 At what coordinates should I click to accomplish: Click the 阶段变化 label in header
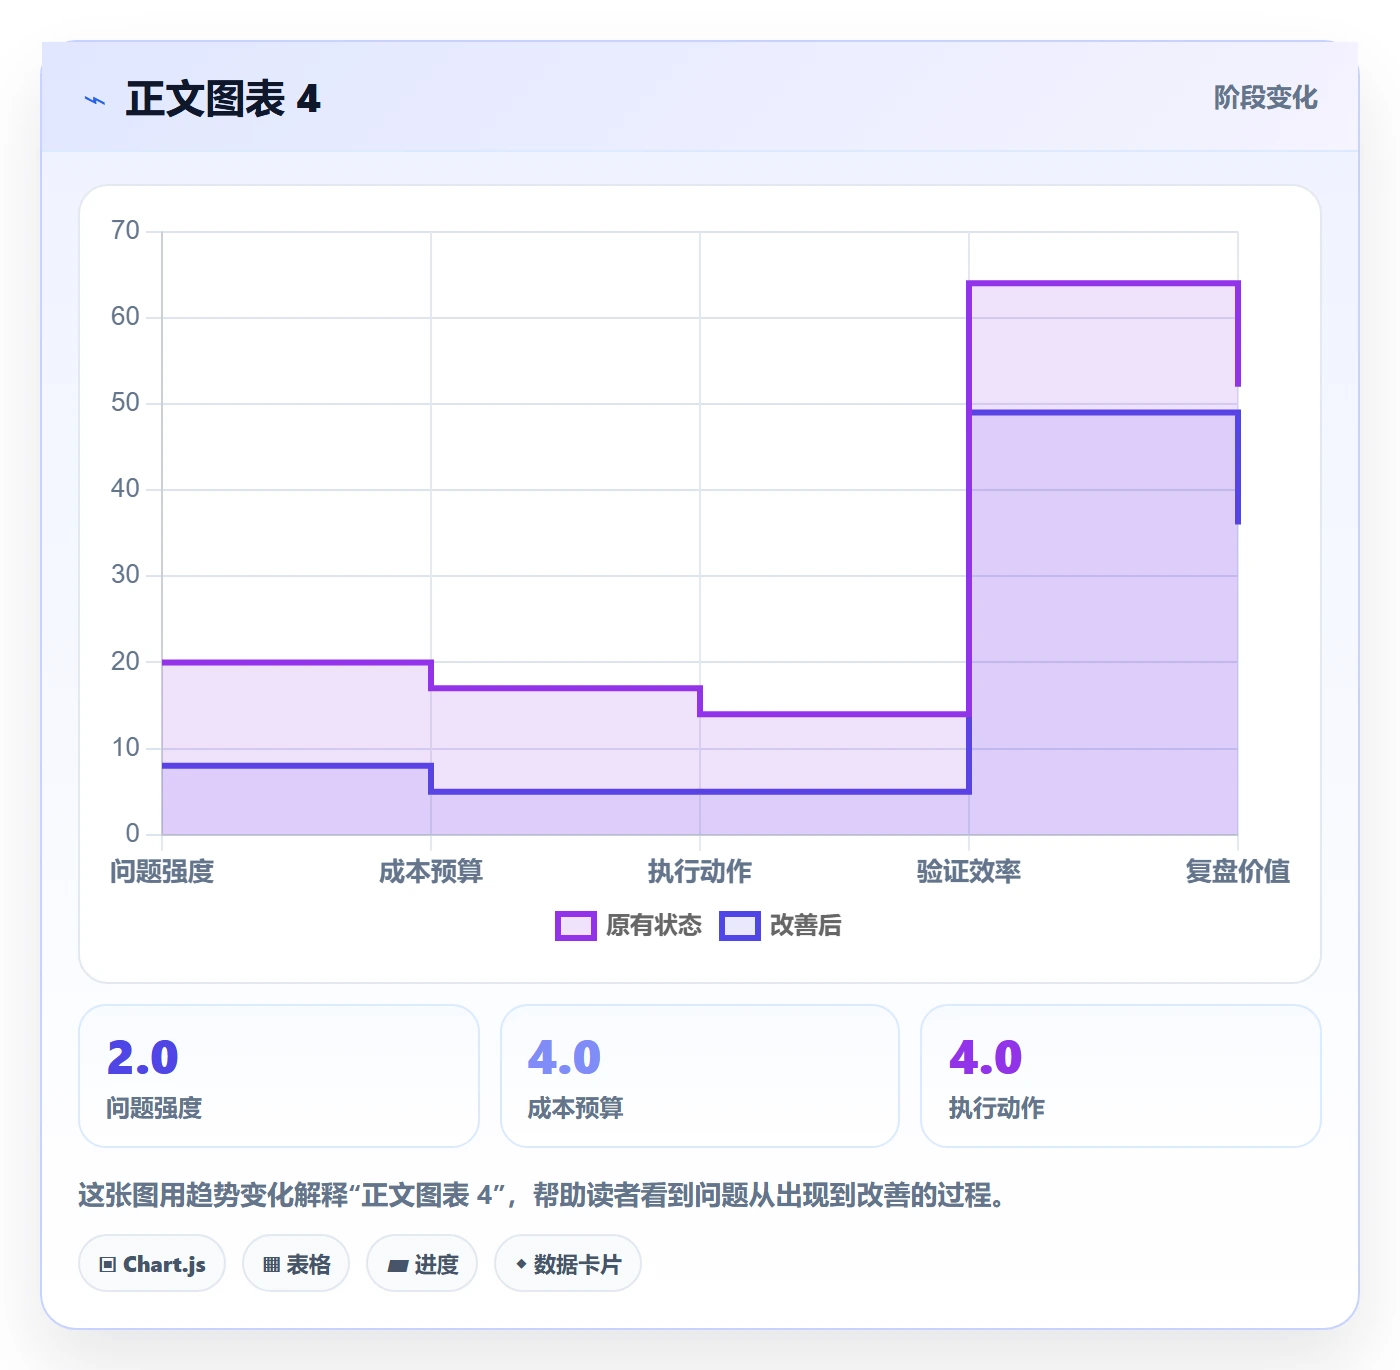1266,98
